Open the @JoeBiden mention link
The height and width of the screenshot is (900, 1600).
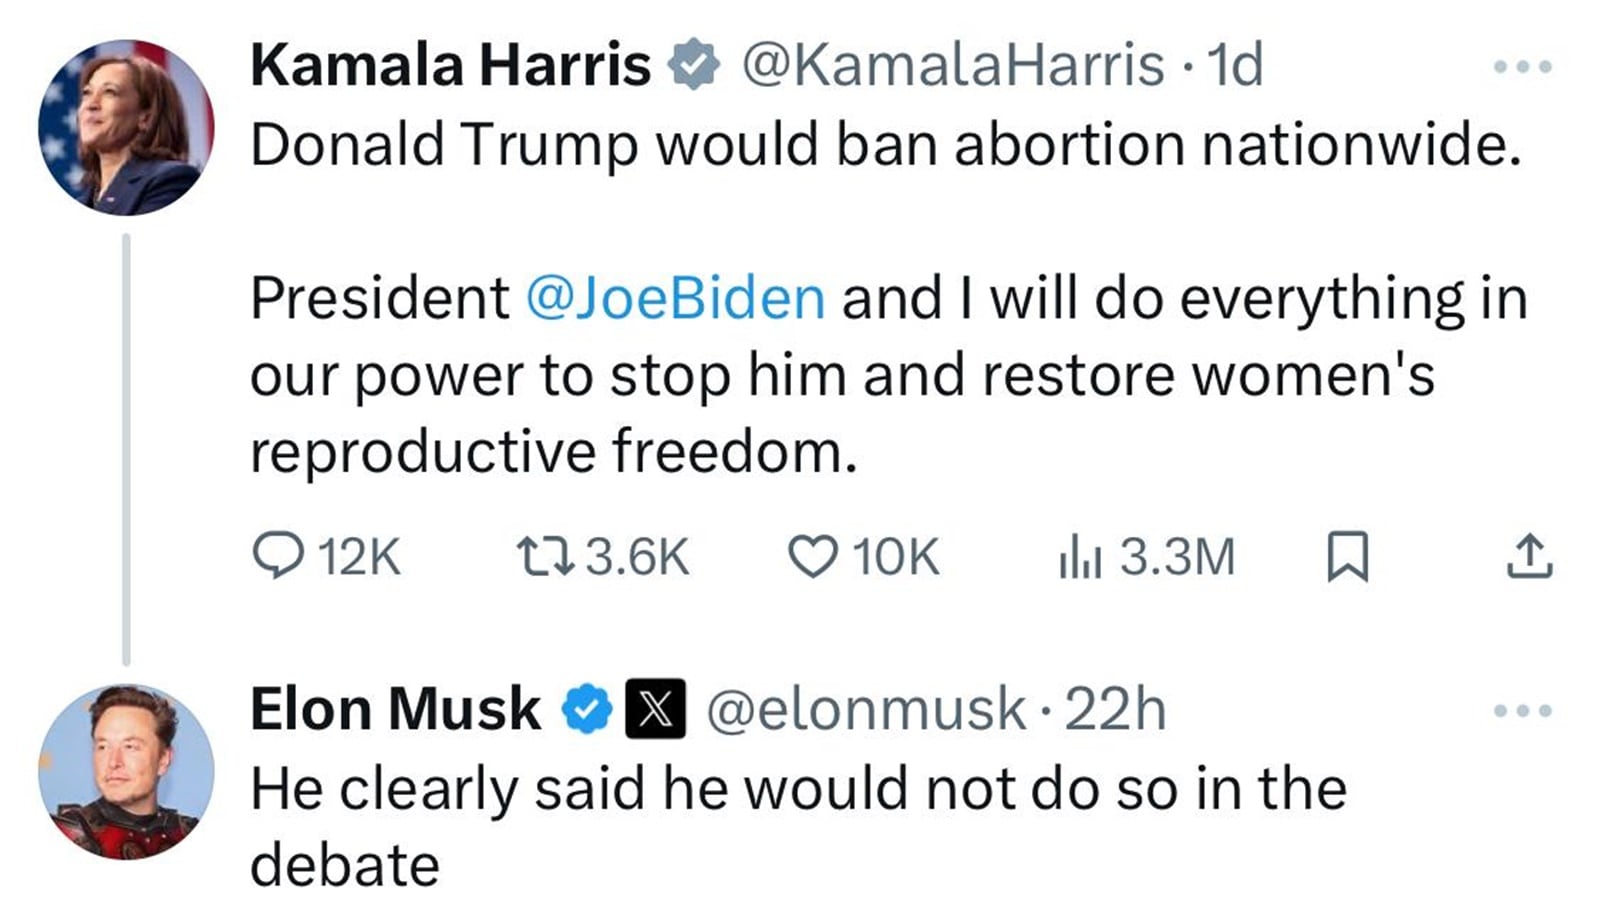[x=675, y=298]
